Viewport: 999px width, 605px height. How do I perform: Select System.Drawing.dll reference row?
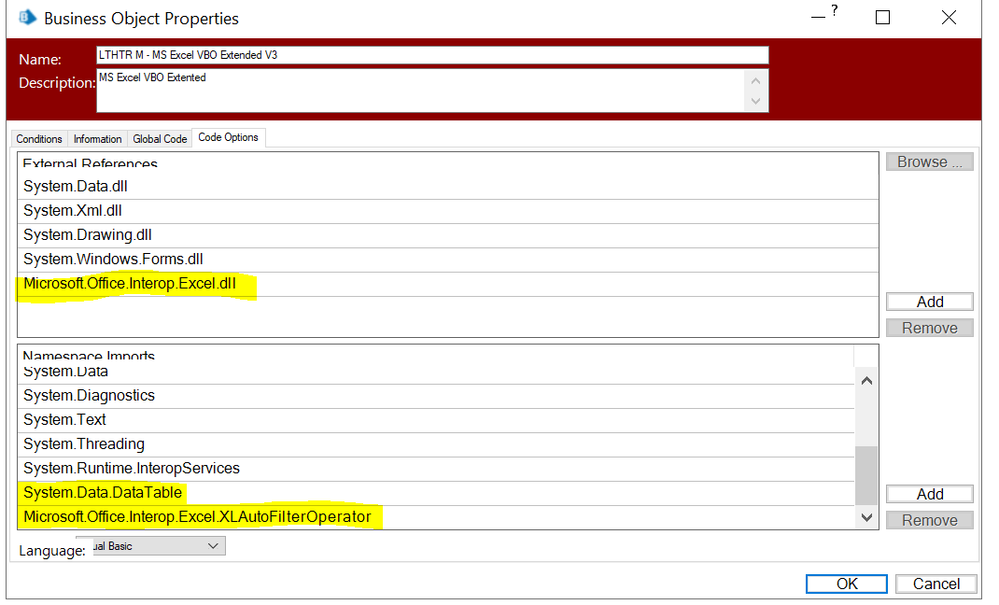[x=448, y=235]
